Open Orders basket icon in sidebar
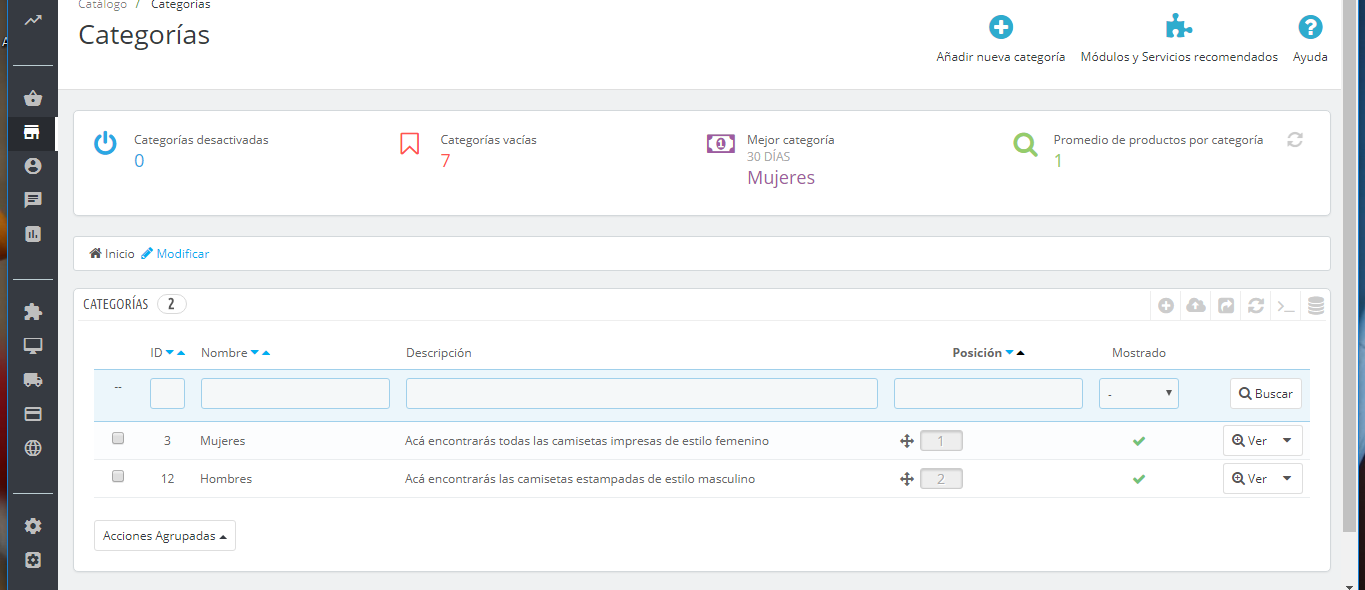This screenshot has width=1365, height=590. click(x=33, y=98)
